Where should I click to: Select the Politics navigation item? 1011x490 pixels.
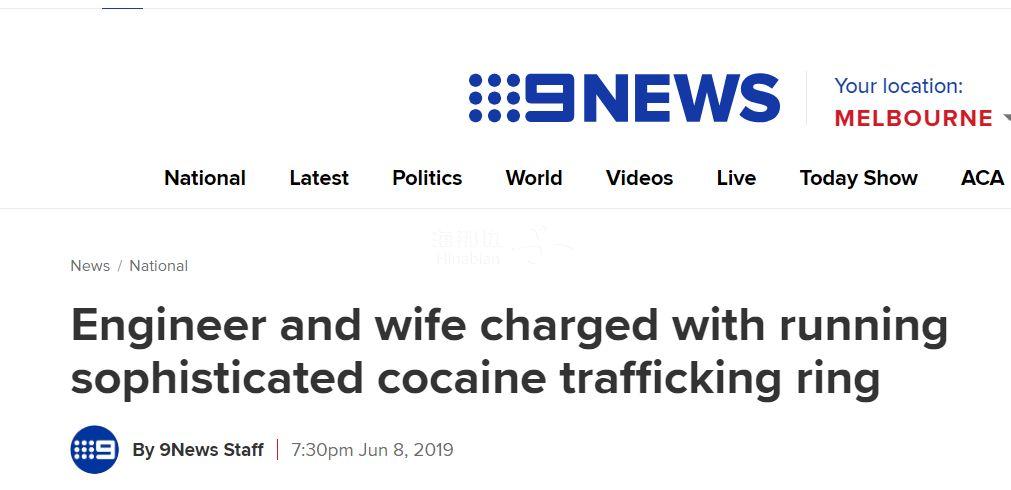point(427,178)
